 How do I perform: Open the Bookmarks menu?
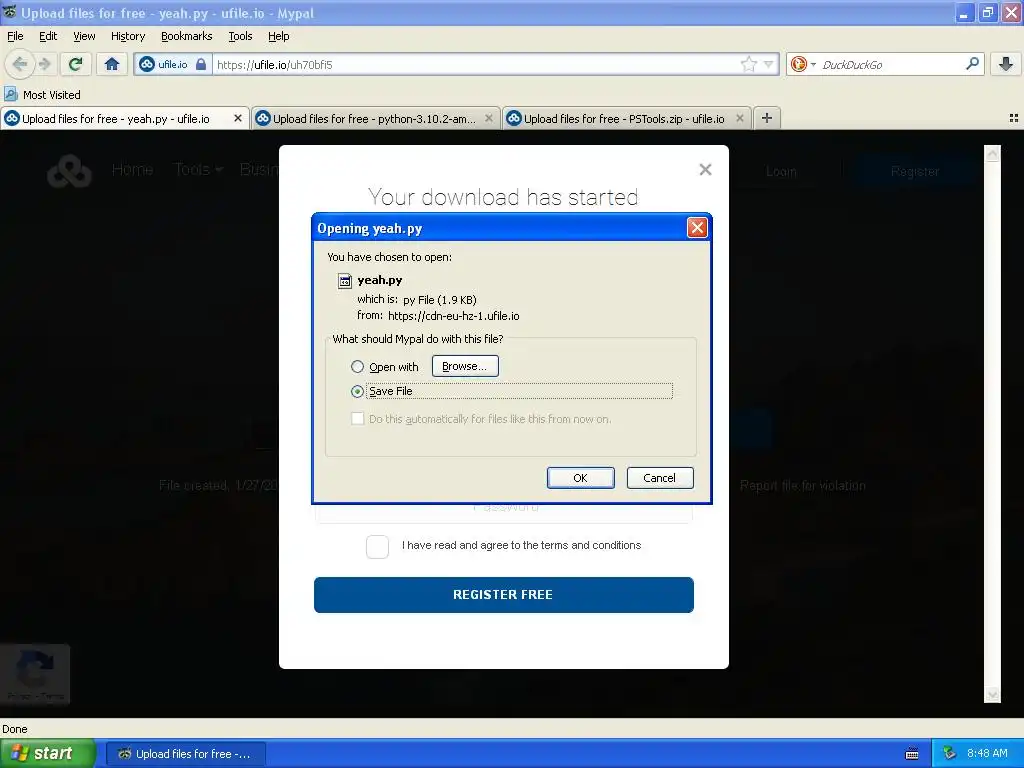186,36
